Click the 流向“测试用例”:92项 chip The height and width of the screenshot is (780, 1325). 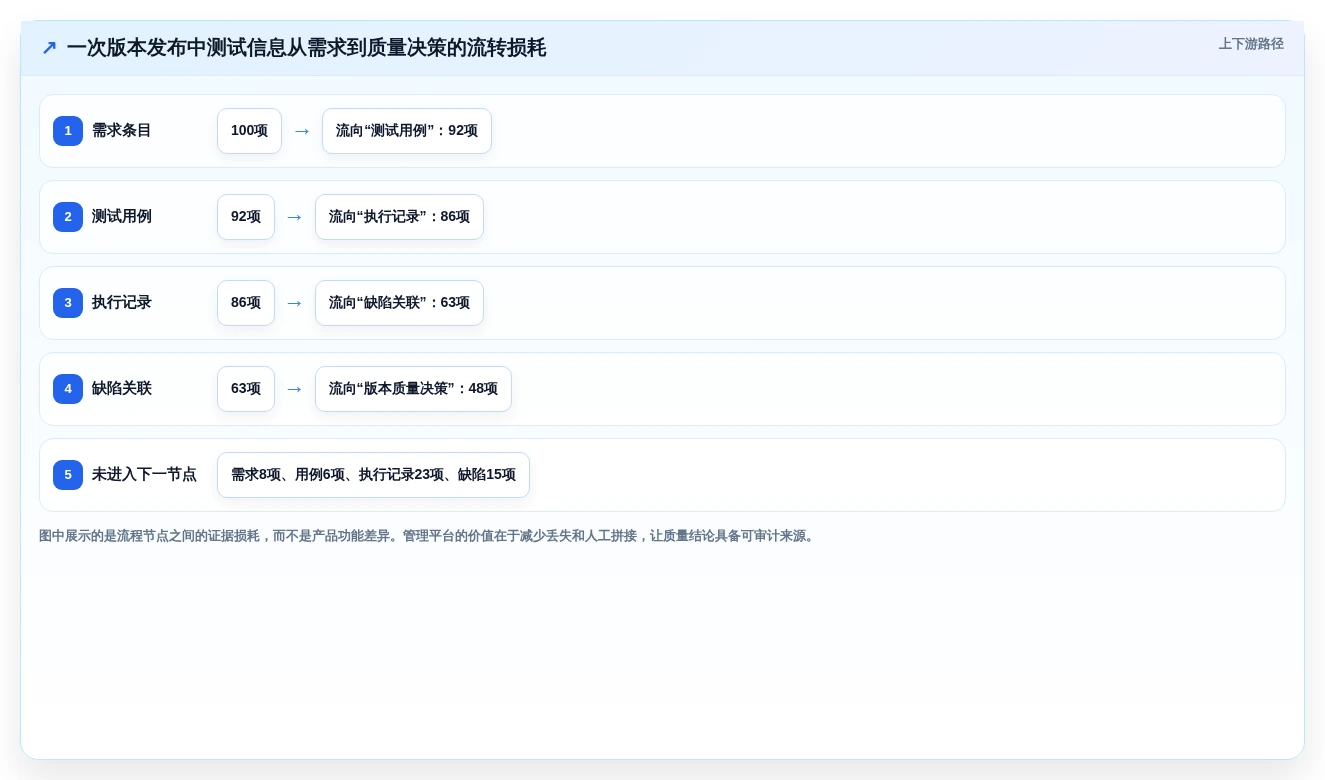pyautogui.click(x=407, y=131)
